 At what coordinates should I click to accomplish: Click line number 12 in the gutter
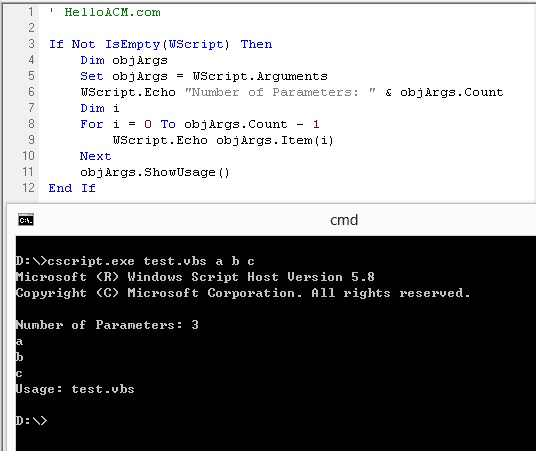28,188
